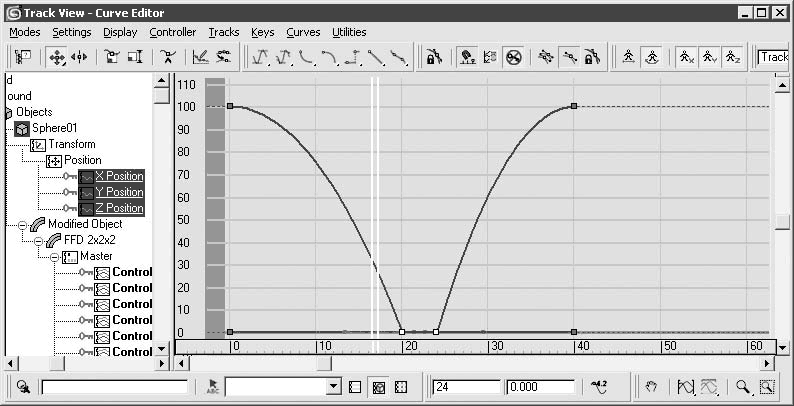Open the Curves menu
Viewport: 794px width, 406px height.
click(x=303, y=32)
